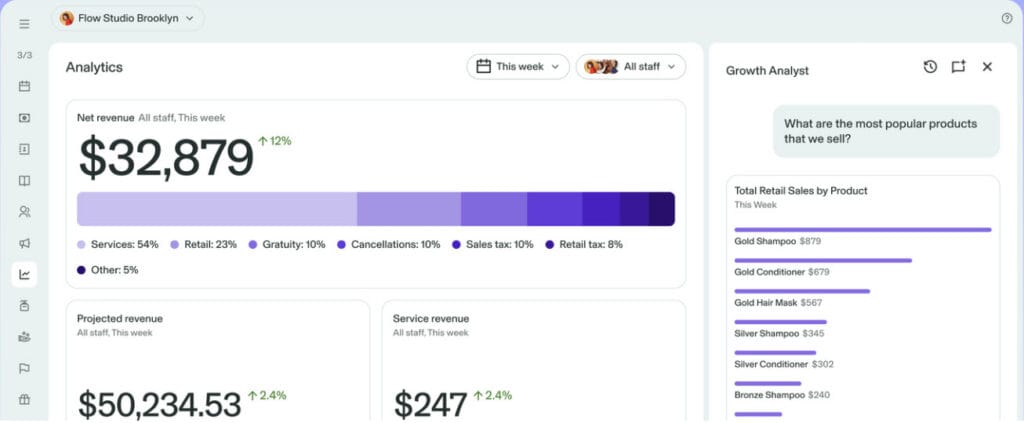View Growth Analyst chat history
This screenshot has width=1024, height=423.
930,67
